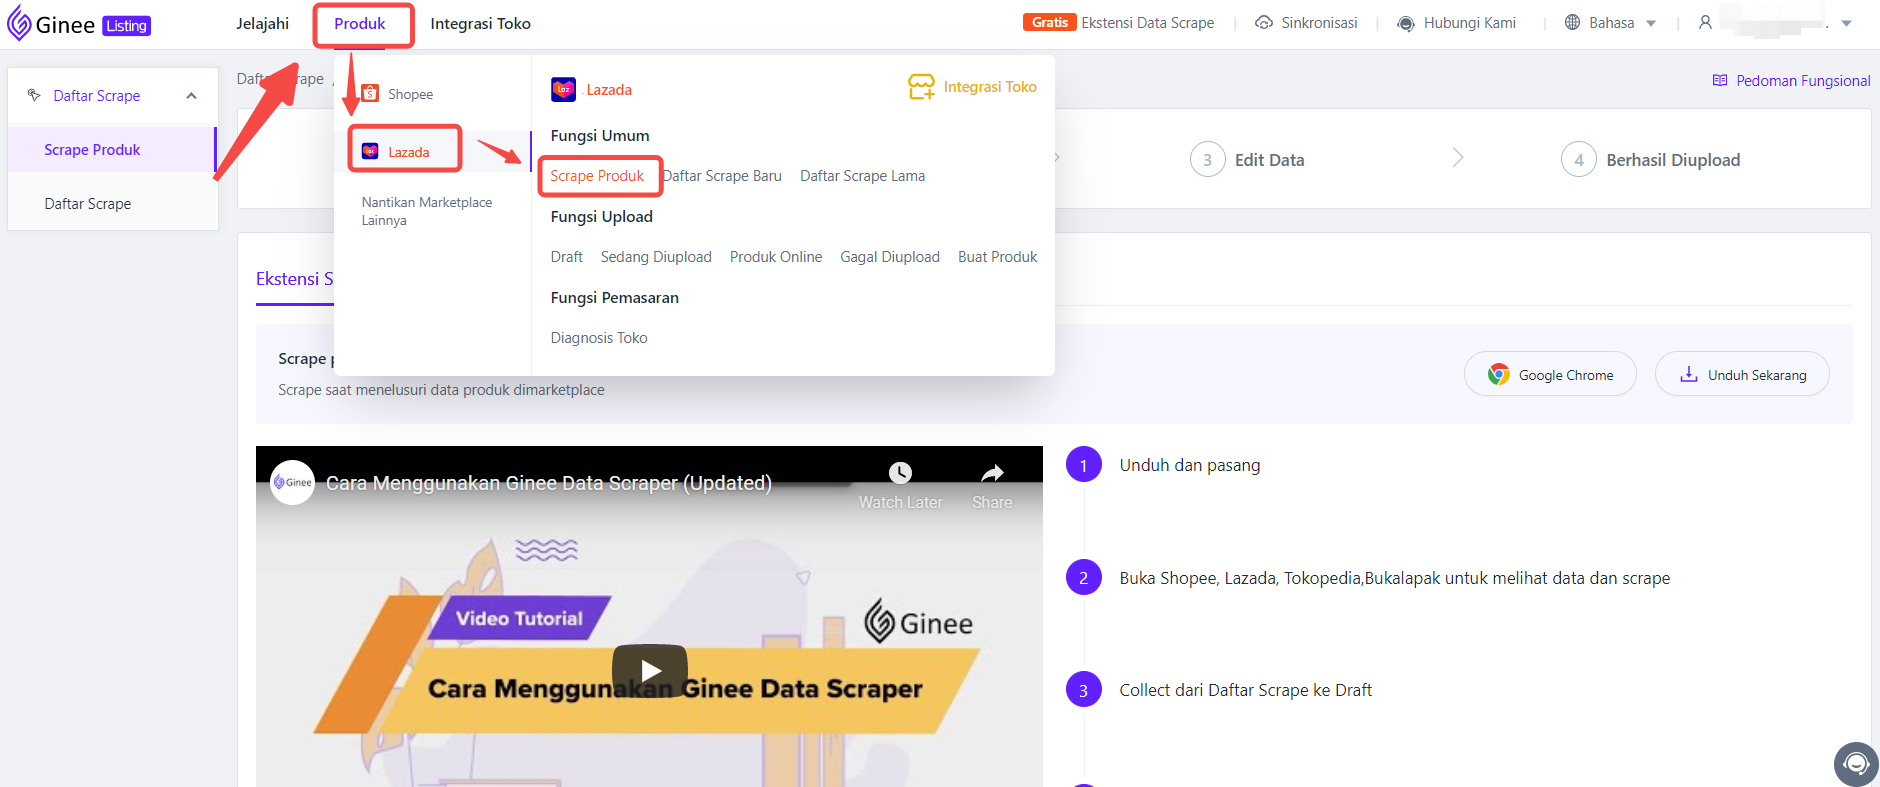Open Daftar Scrape Baru
The height and width of the screenshot is (787, 1880).
(722, 176)
